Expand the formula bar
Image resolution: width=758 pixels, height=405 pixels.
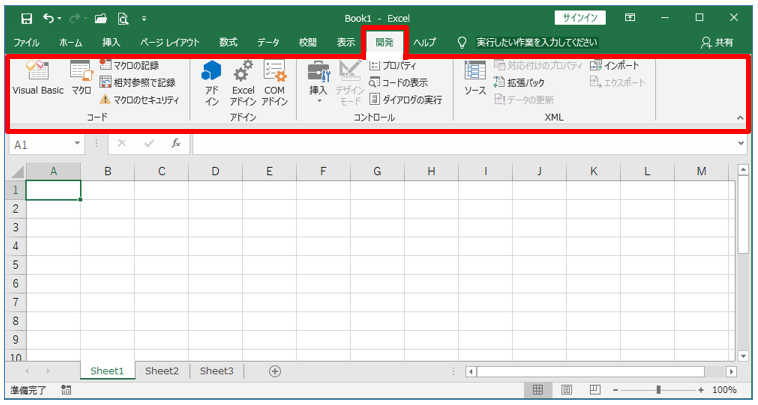742,143
